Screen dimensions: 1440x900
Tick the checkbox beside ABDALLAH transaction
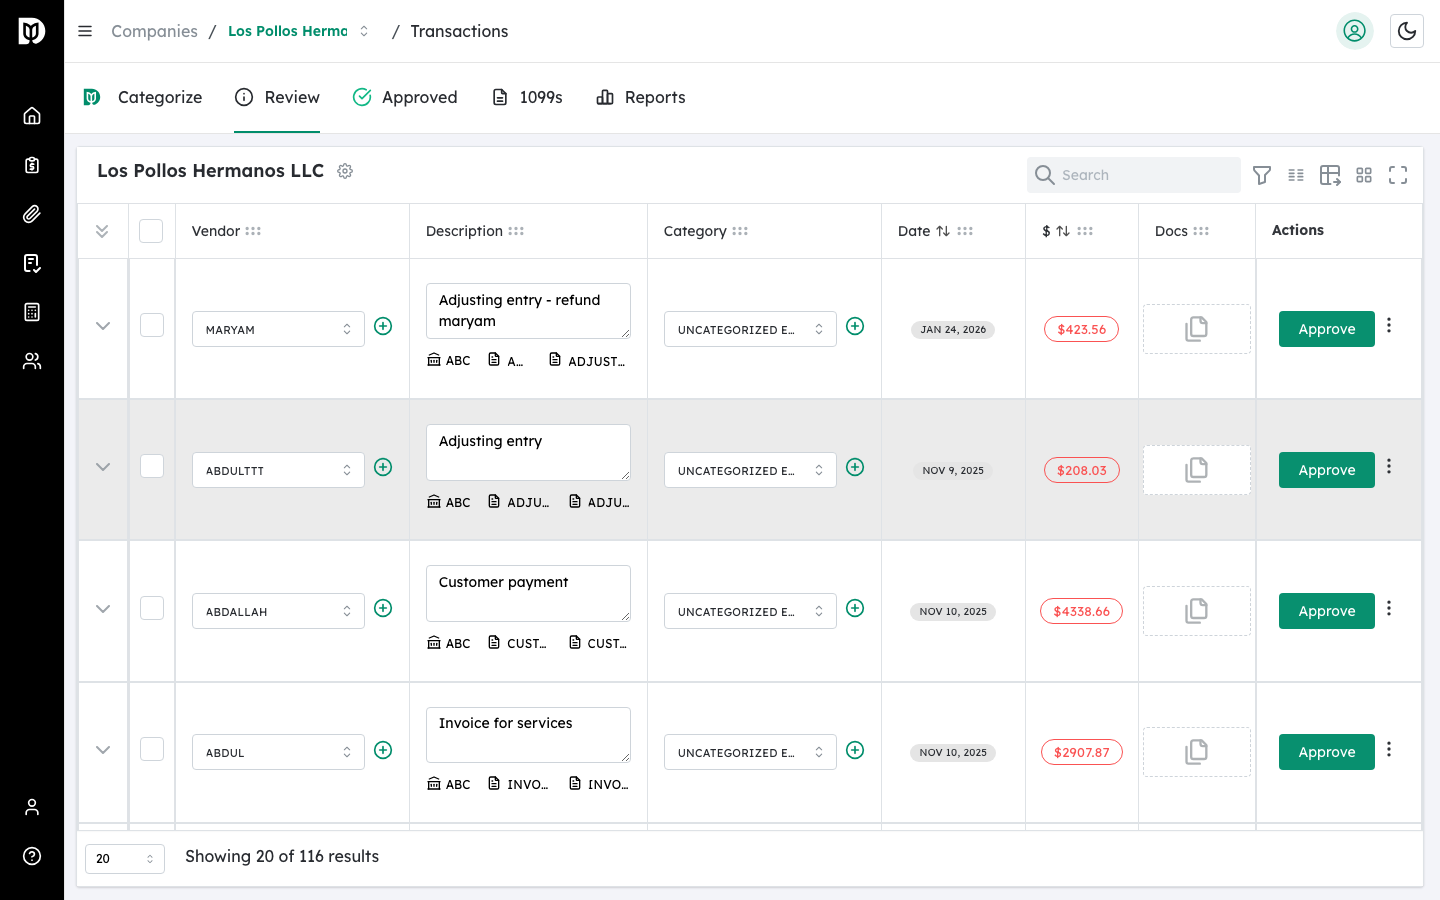point(151,608)
